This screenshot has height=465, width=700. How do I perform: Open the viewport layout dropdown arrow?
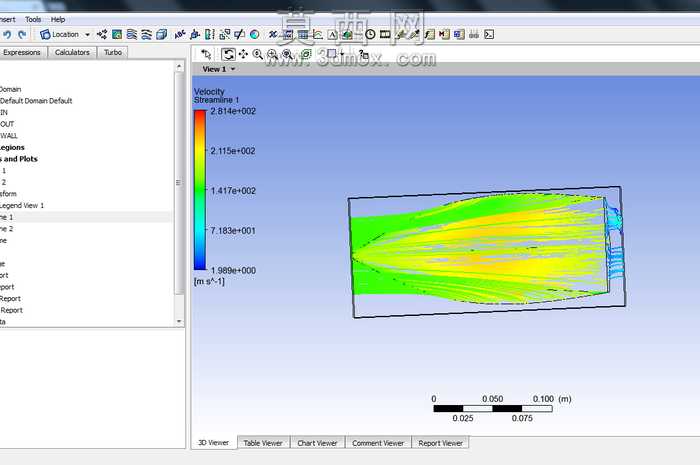(342, 54)
